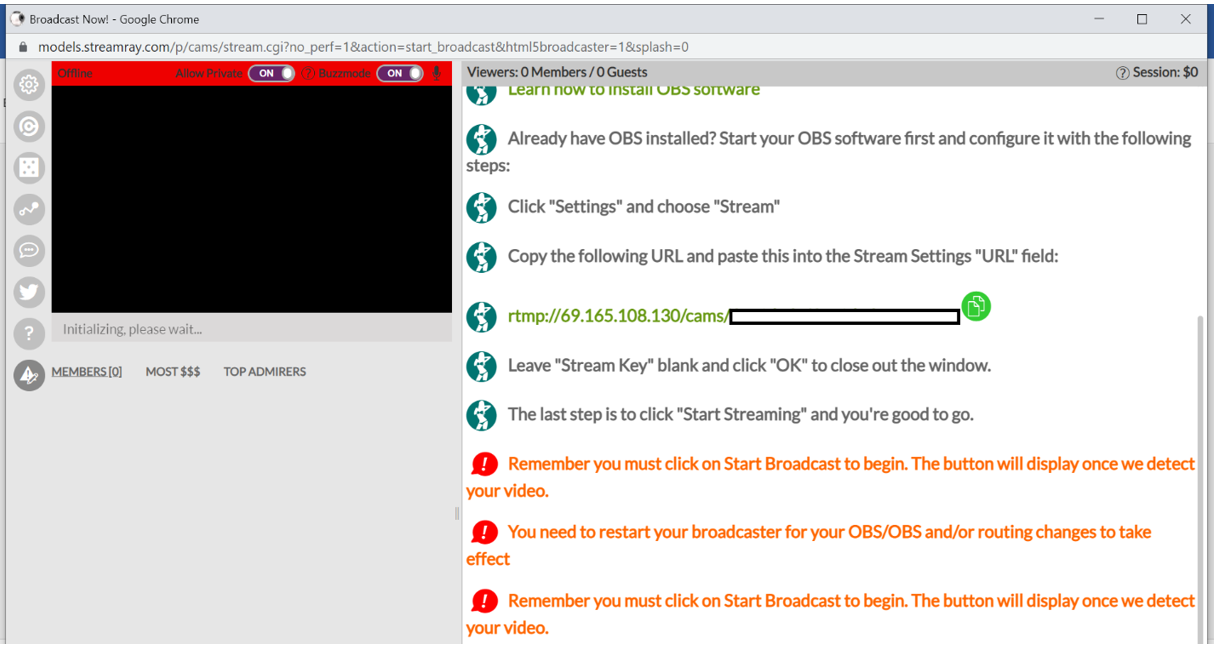Screen dimensions: 1217x645
Task: Click the Session: $0 text
Action: [x=1165, y=72]
